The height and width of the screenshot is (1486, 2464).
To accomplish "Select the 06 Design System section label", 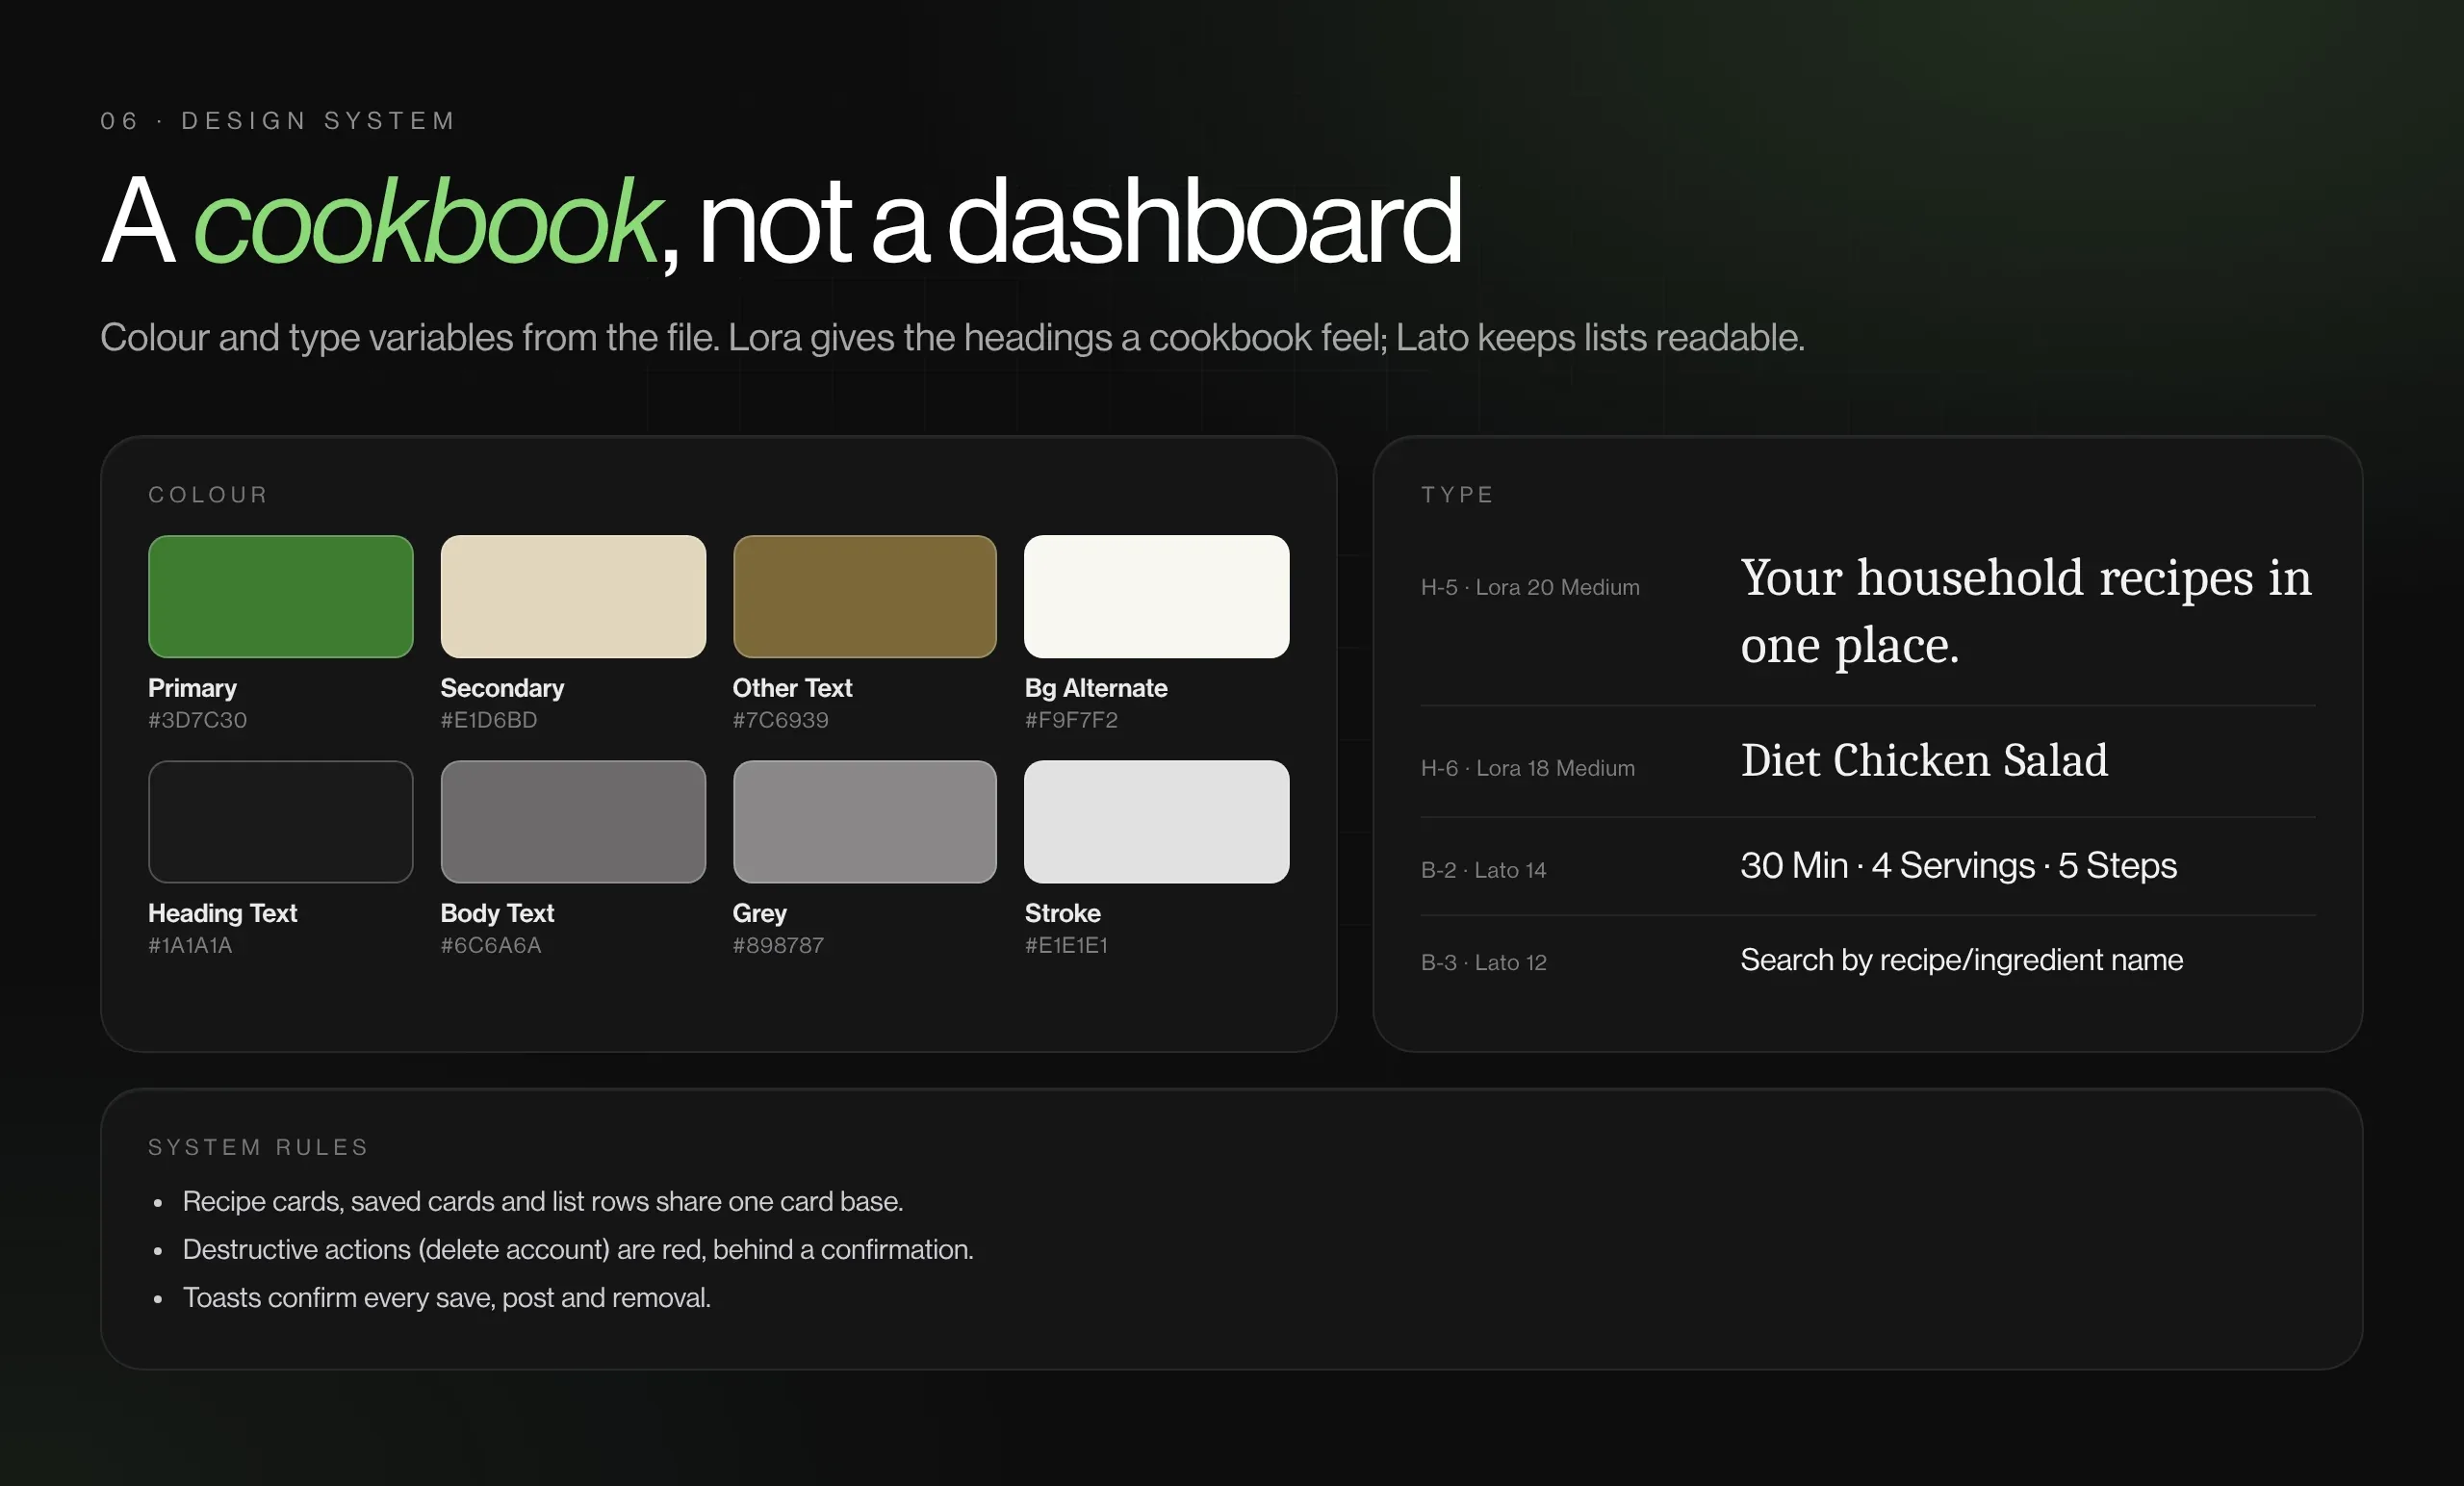I will 278,121.
